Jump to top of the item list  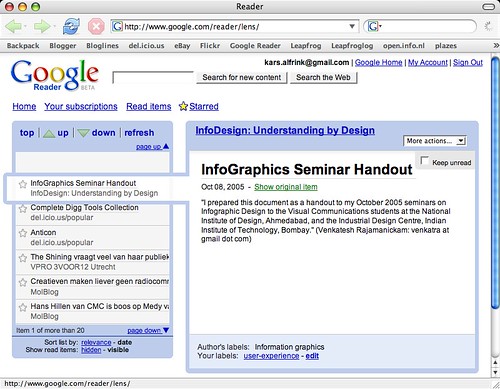click(x=27, y=133)
